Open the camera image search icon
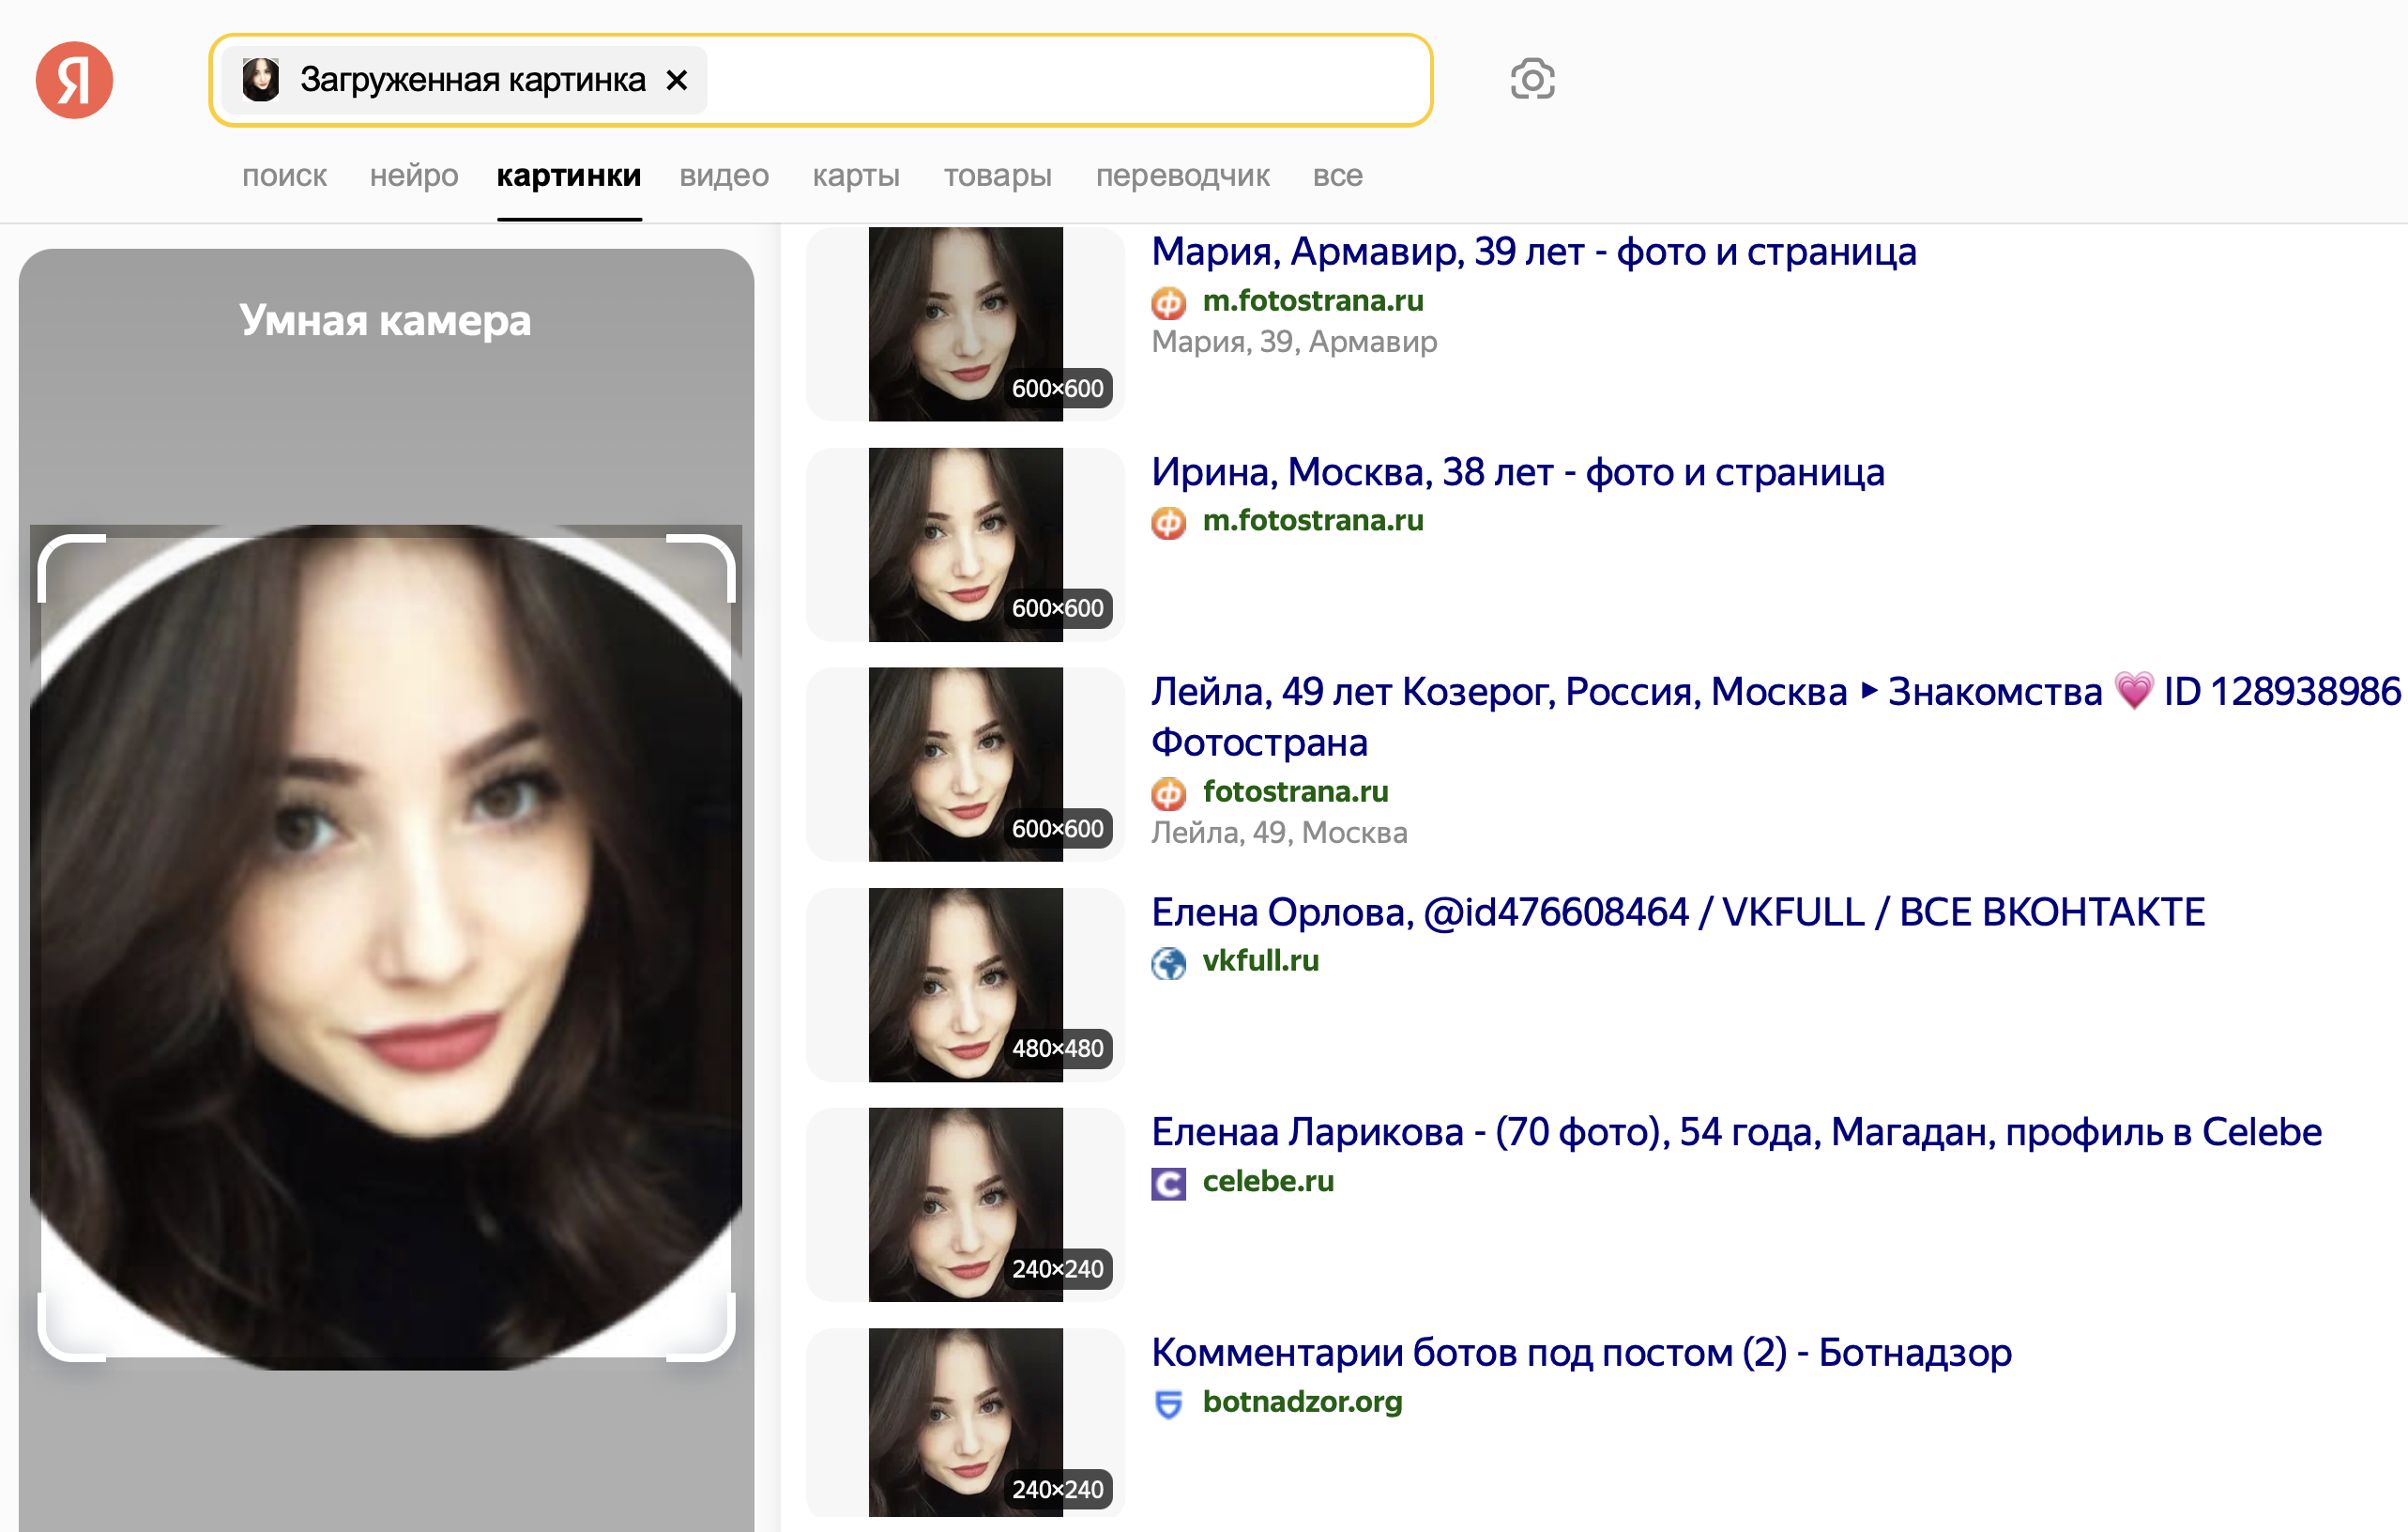Viewport: 2408px width, 1532px height. (x=1532, y=79)
